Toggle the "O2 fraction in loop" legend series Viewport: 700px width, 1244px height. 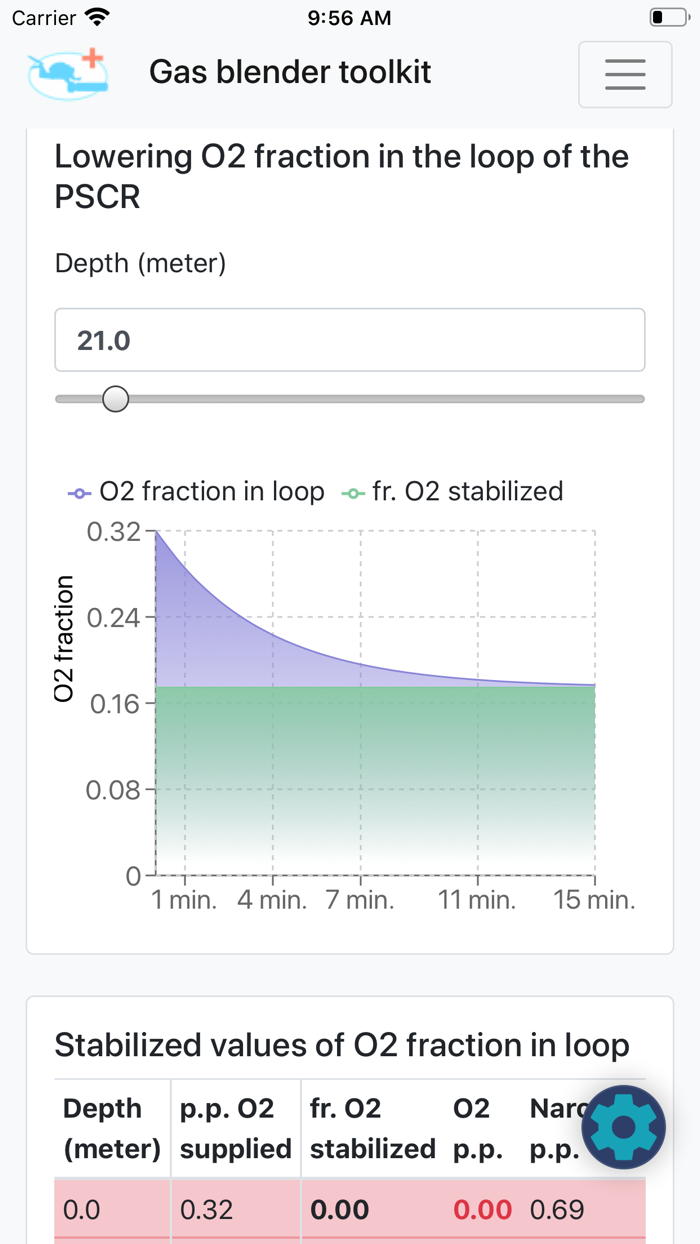(196, 492)
